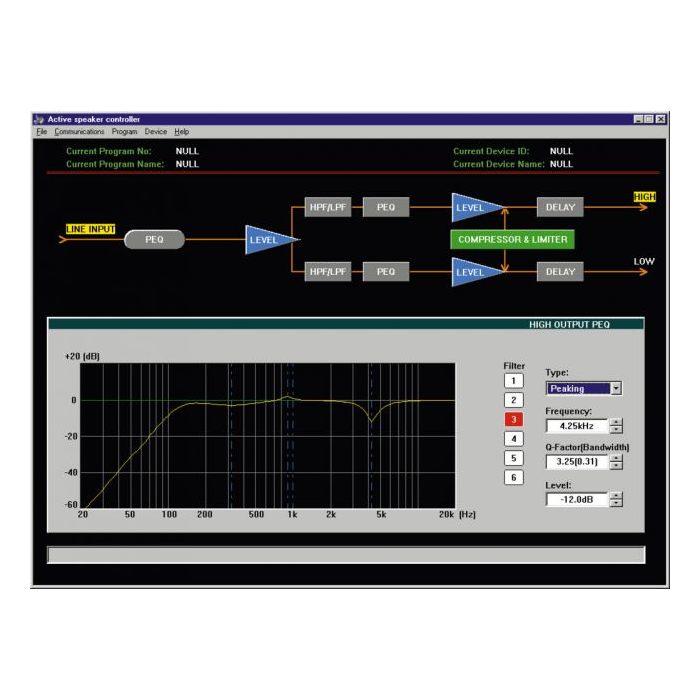Select the LOW path PEQ block

(x=385, y=272)
